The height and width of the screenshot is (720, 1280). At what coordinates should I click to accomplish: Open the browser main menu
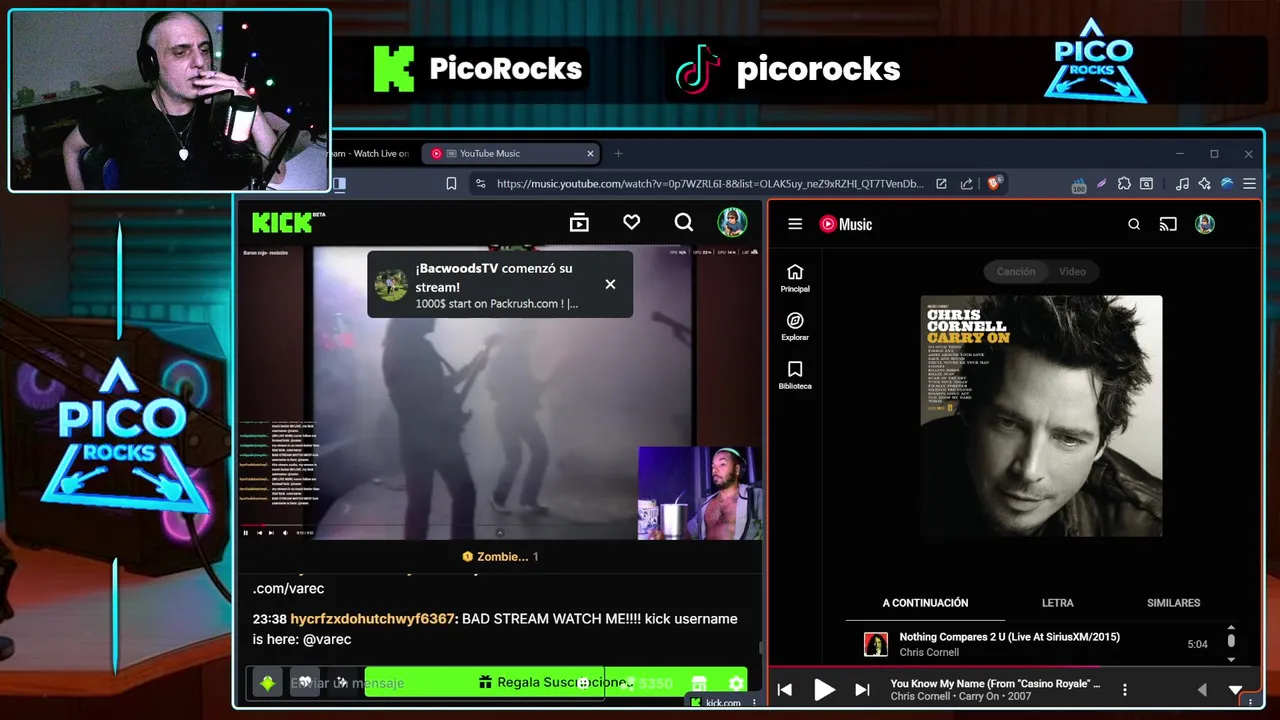pos(1249,184)
